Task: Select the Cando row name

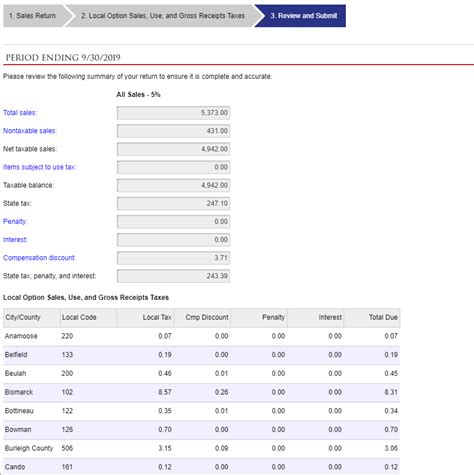Action: [15, 467]
